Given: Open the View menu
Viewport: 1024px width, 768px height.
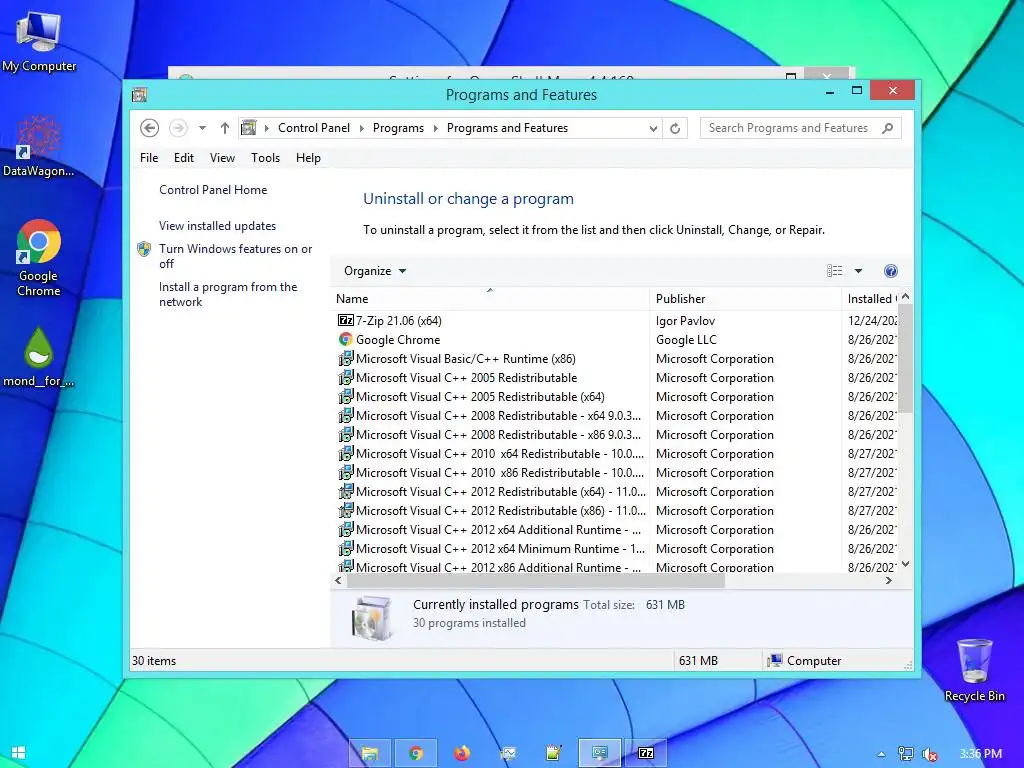Looking at the screenshot, I should point(222,158).
